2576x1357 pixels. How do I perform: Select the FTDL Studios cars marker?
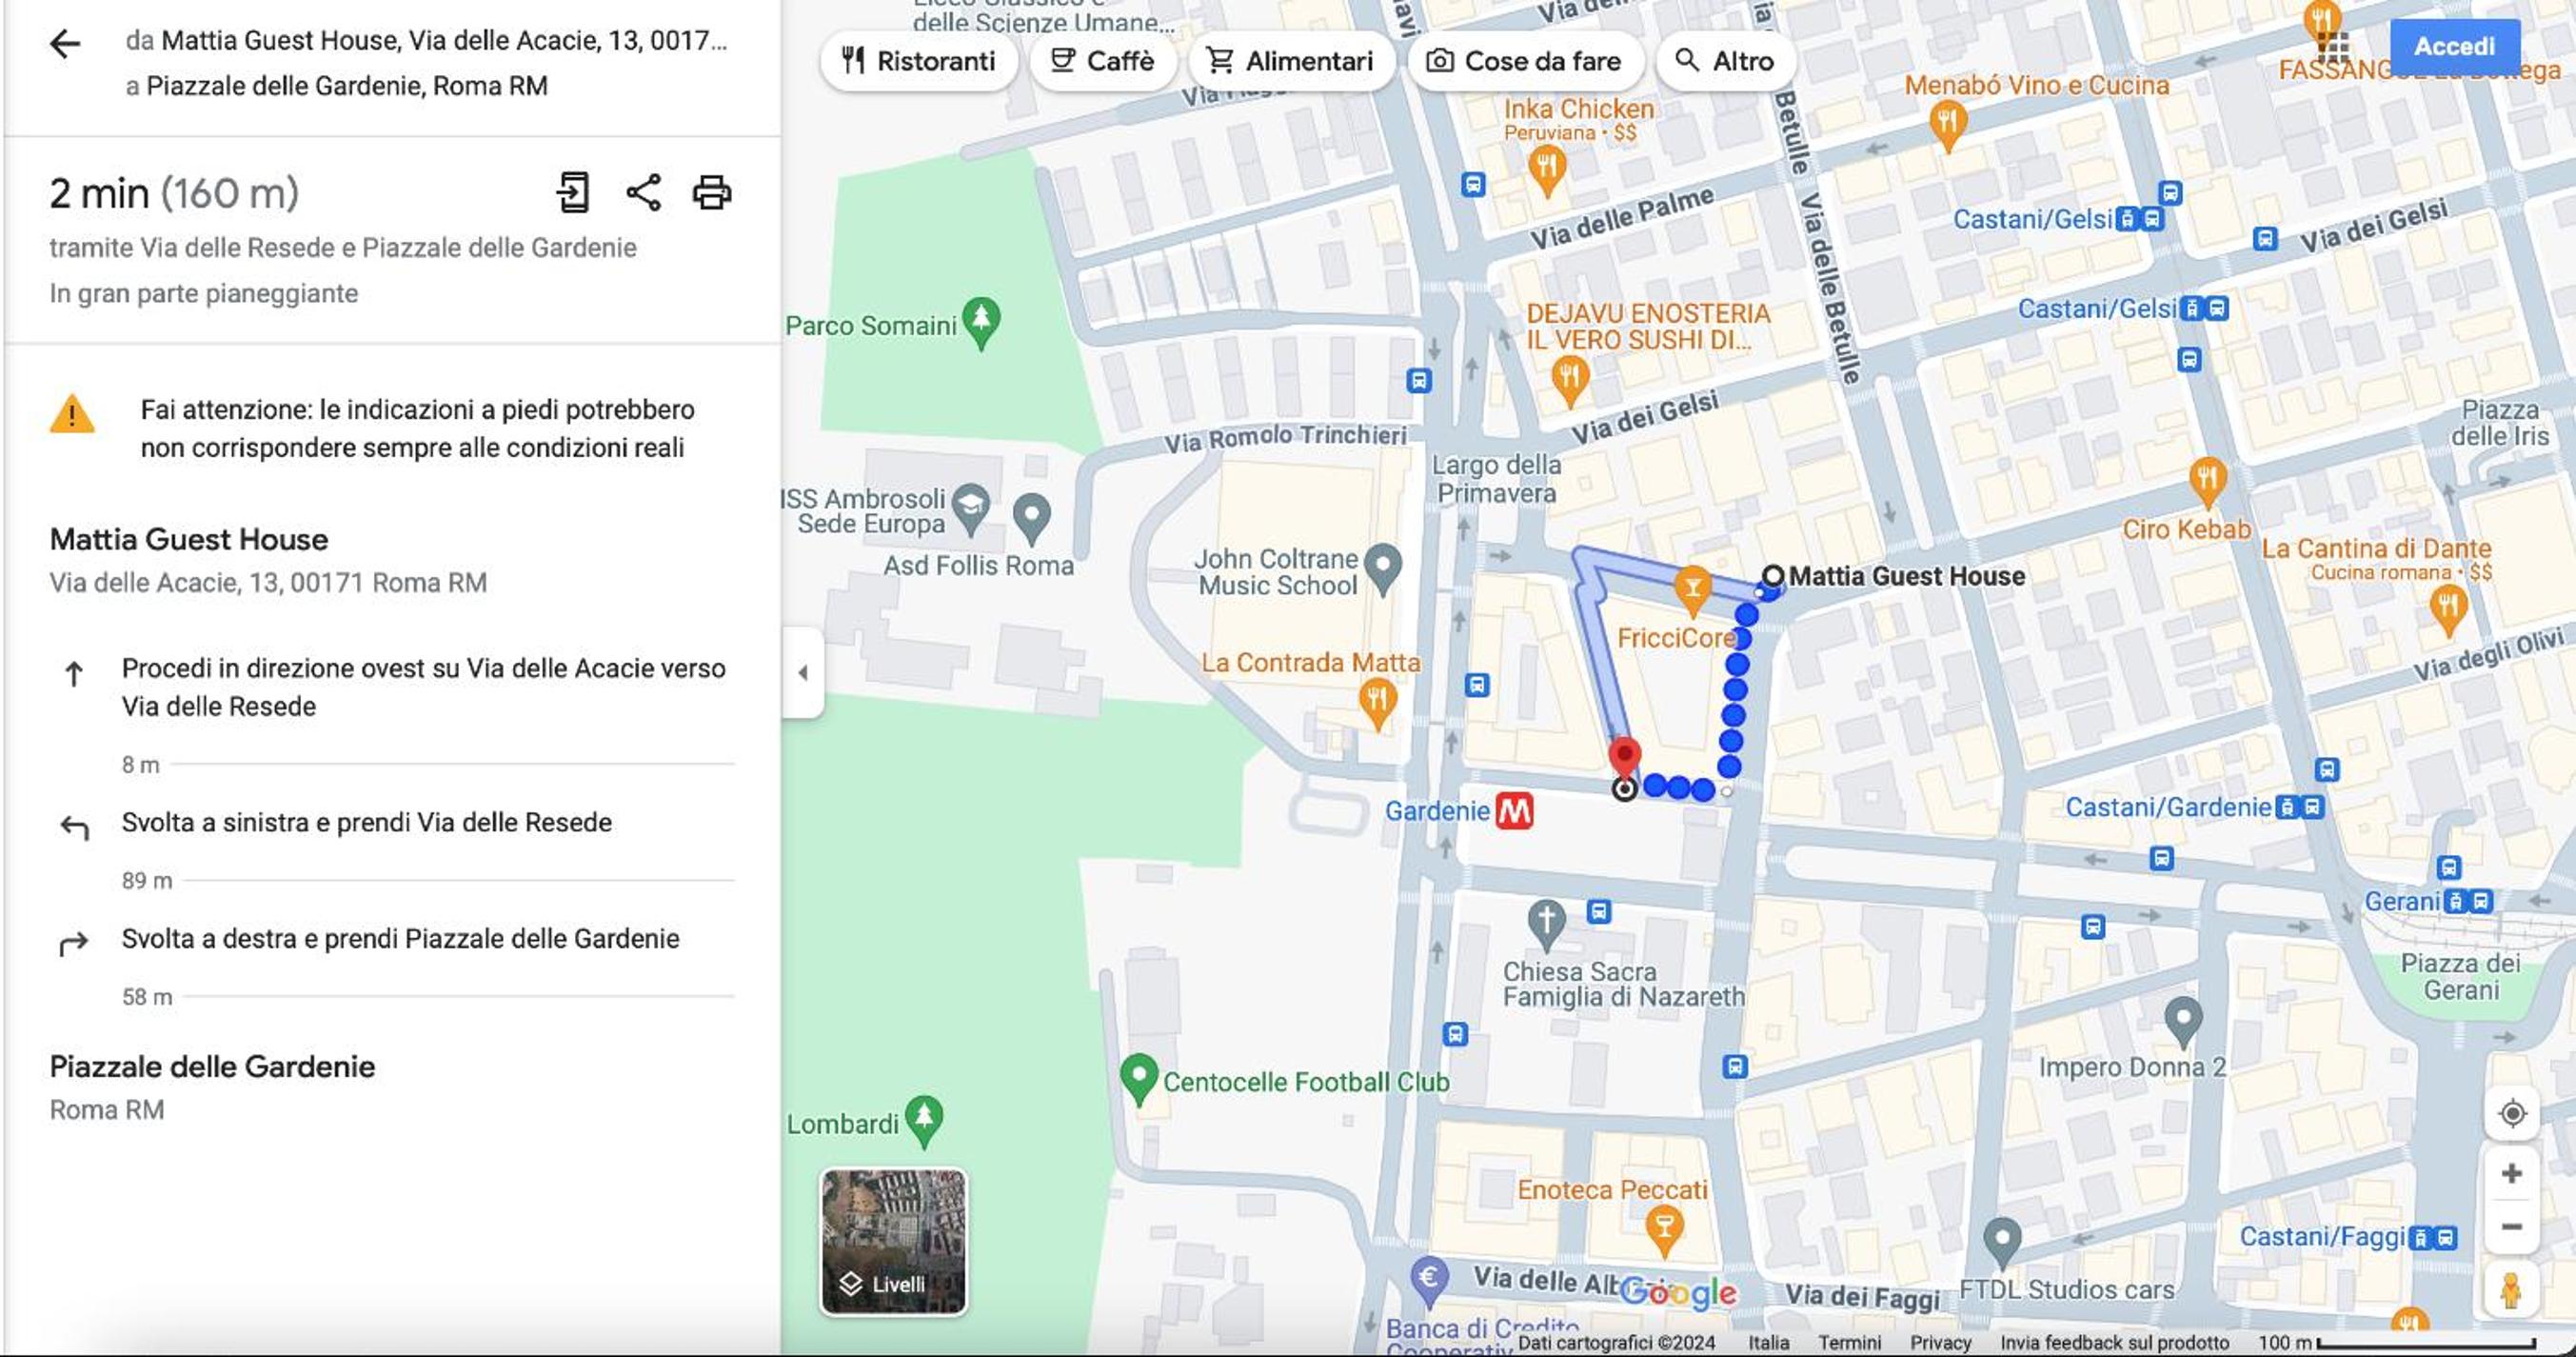pos(2001,1241)
